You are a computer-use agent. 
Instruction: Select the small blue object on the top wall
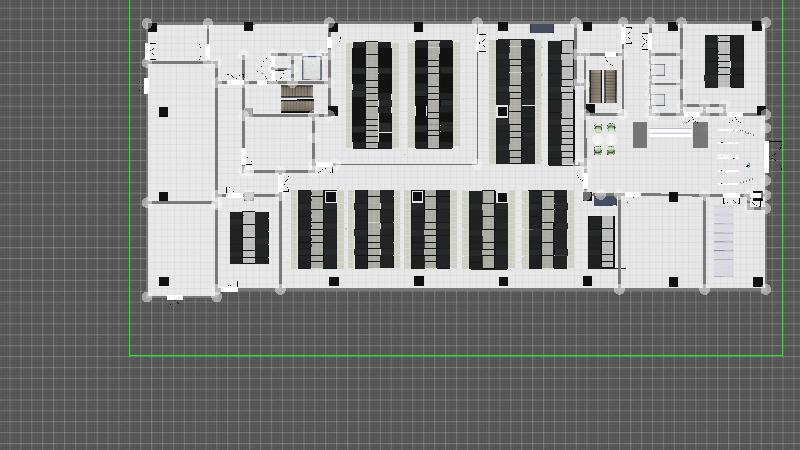tap(541, 27)
